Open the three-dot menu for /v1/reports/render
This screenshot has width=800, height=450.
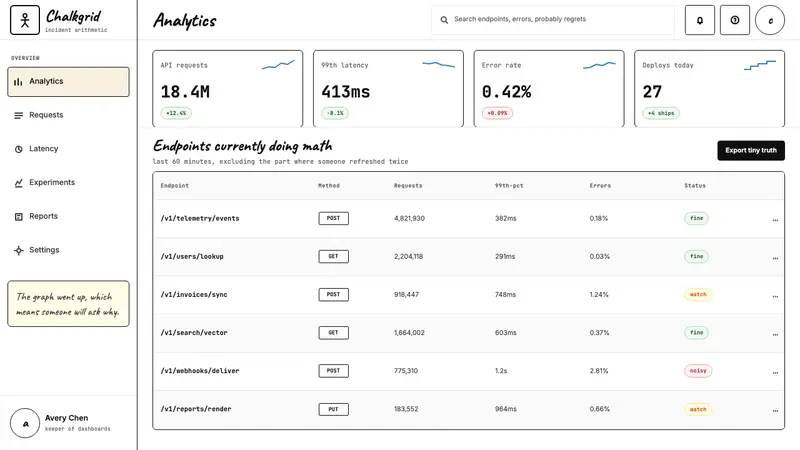pos(775,410)
